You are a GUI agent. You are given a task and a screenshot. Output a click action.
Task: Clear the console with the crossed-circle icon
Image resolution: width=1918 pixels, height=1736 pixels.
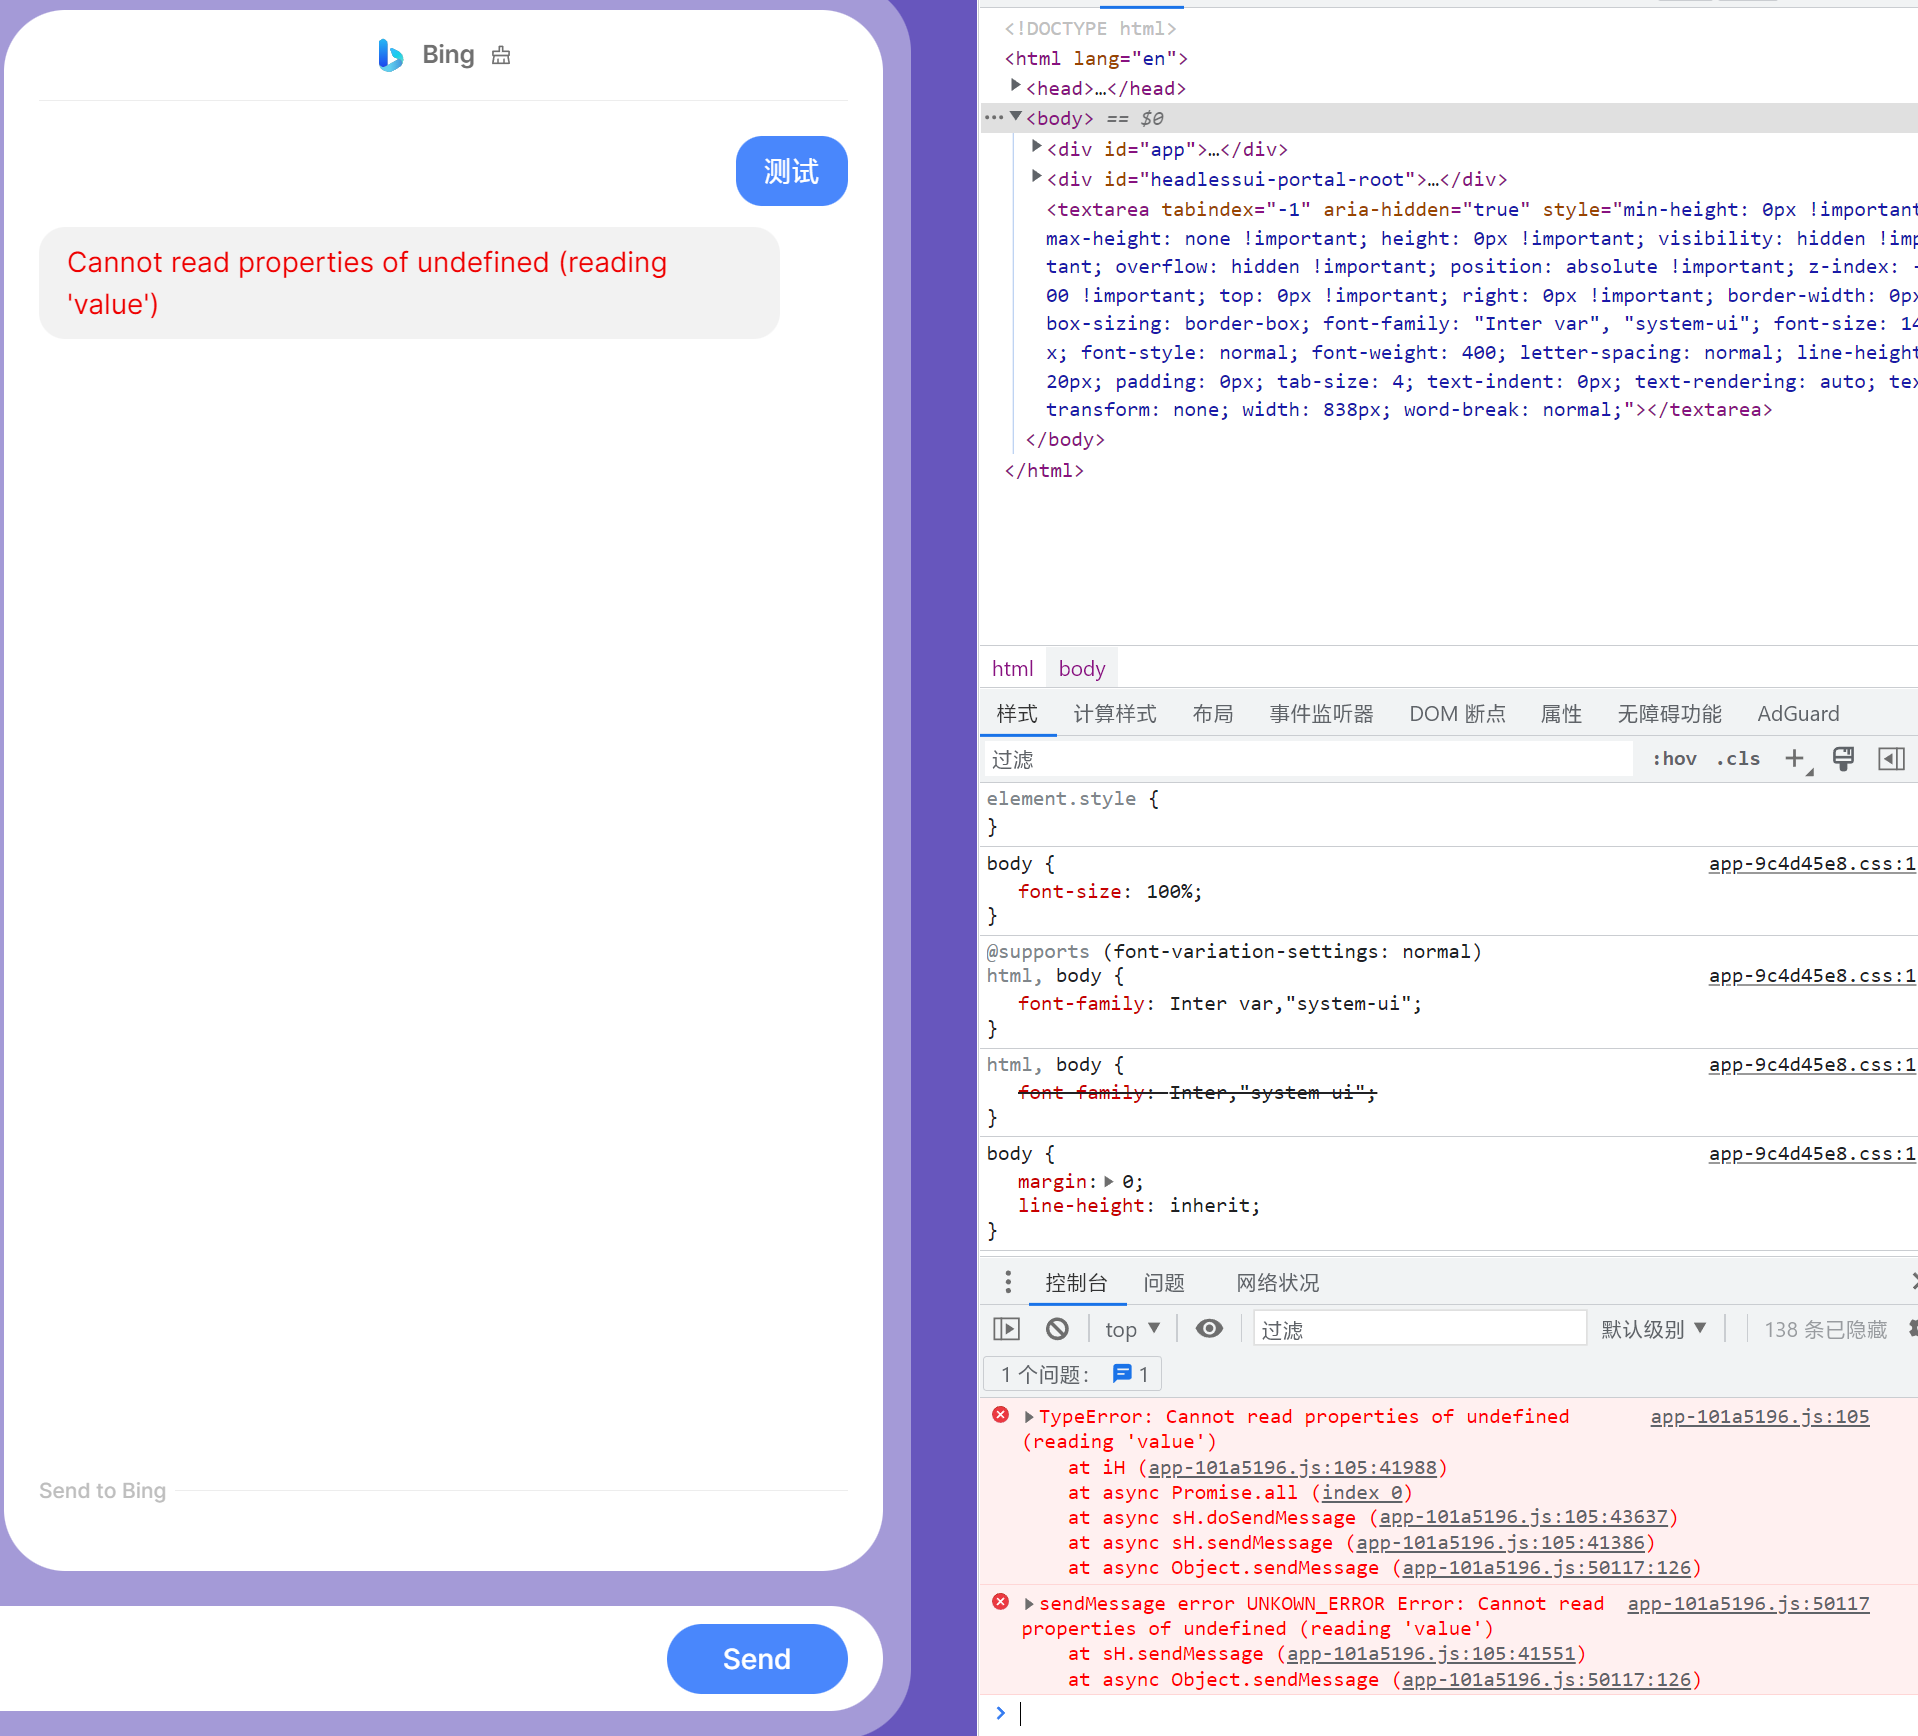pyautogui.click(x=1056, y=1328)
